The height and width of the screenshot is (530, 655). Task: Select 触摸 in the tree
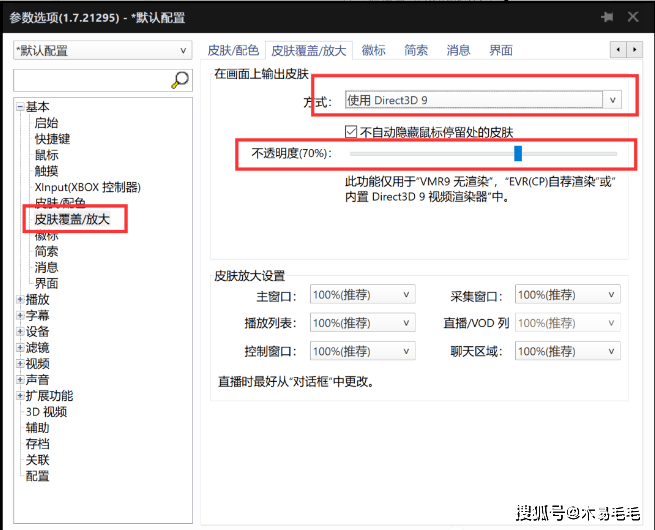[46, 171]
